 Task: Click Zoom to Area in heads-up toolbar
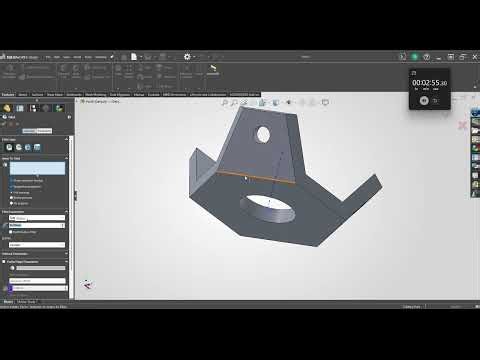(234, 102)
